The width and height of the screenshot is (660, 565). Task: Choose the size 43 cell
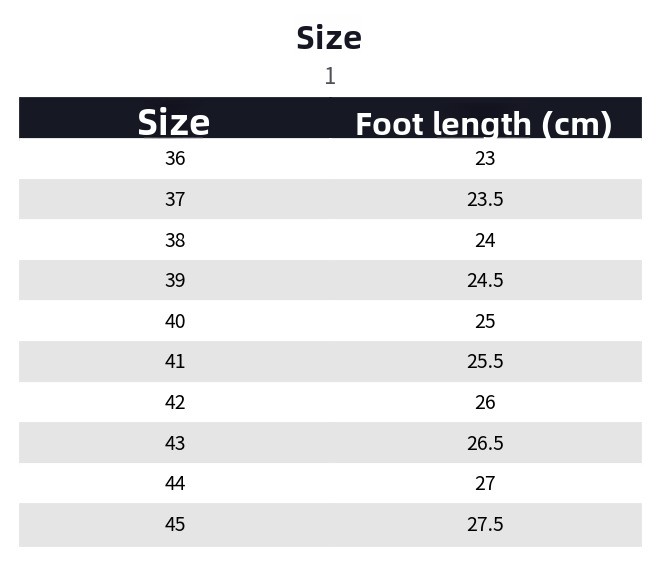point(175,443)
